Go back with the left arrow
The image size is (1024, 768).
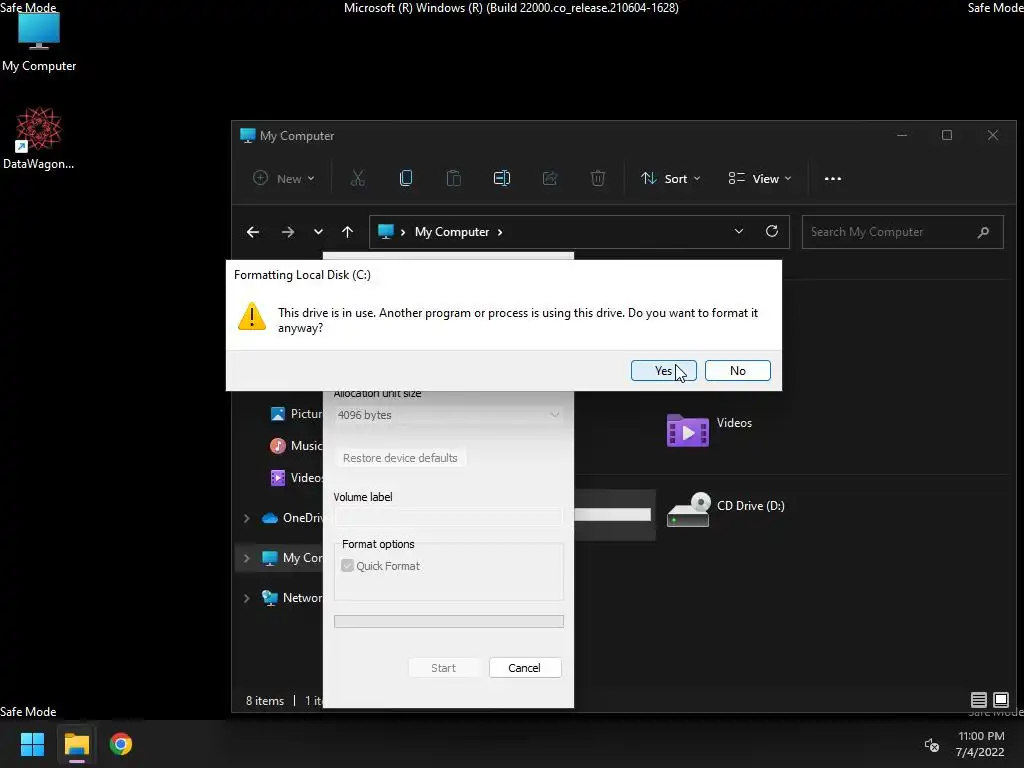pos(253,232)
